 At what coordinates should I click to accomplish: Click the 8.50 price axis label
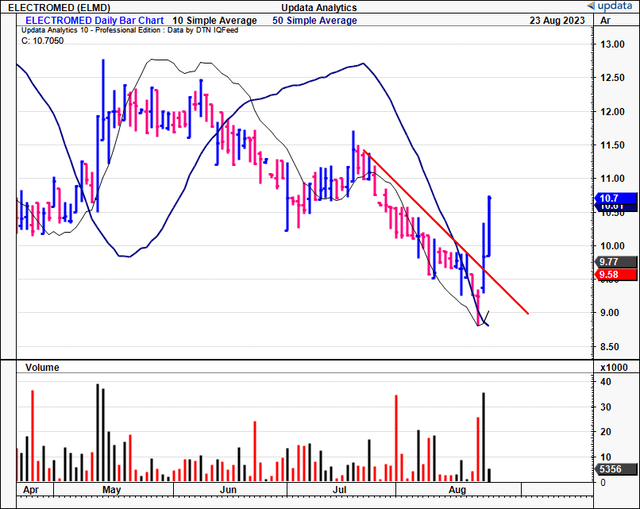click(x=609, y=347)
